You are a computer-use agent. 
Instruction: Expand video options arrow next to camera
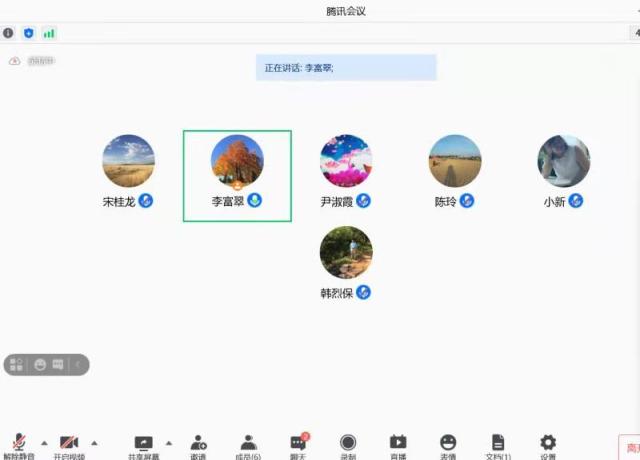tap(94, 442)
